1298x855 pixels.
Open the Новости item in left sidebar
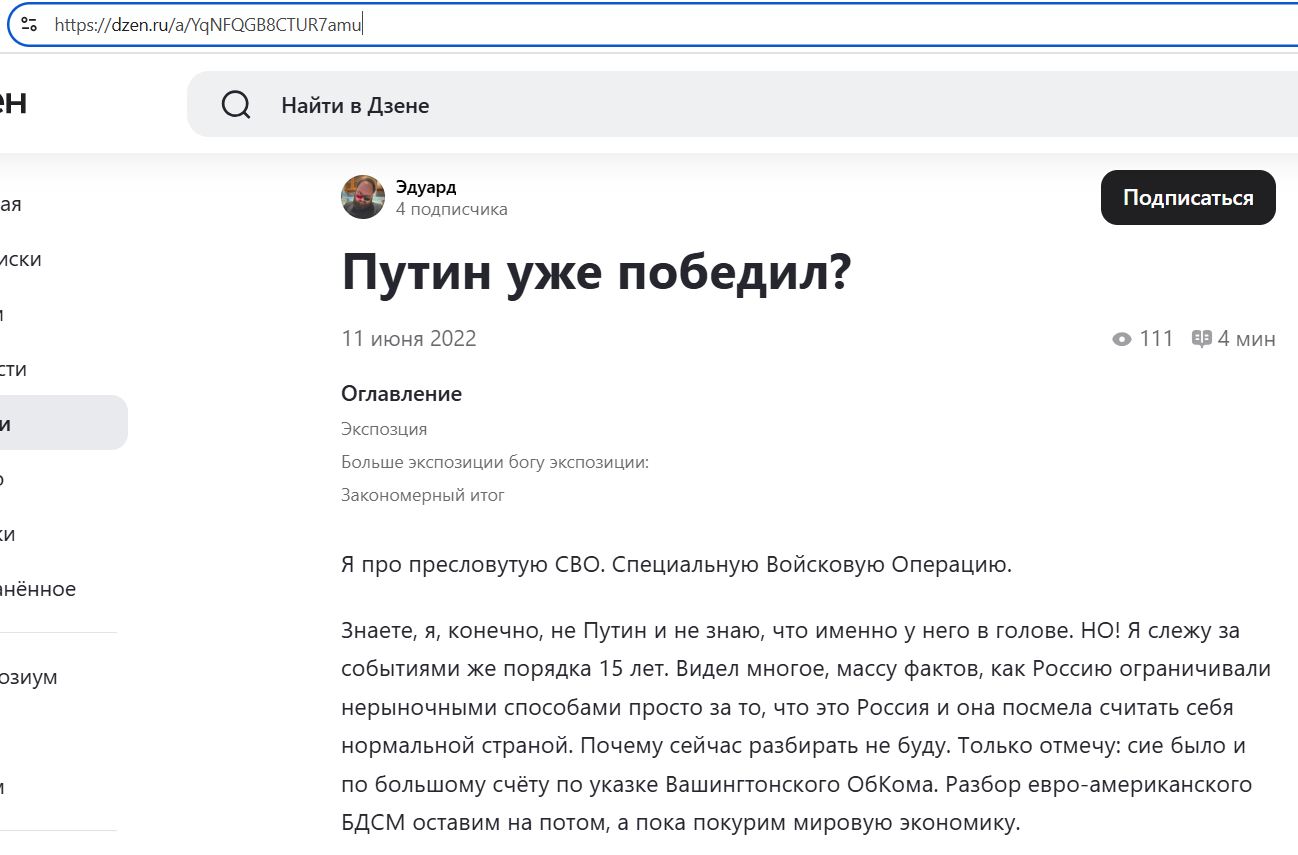(x=12, y=370)
